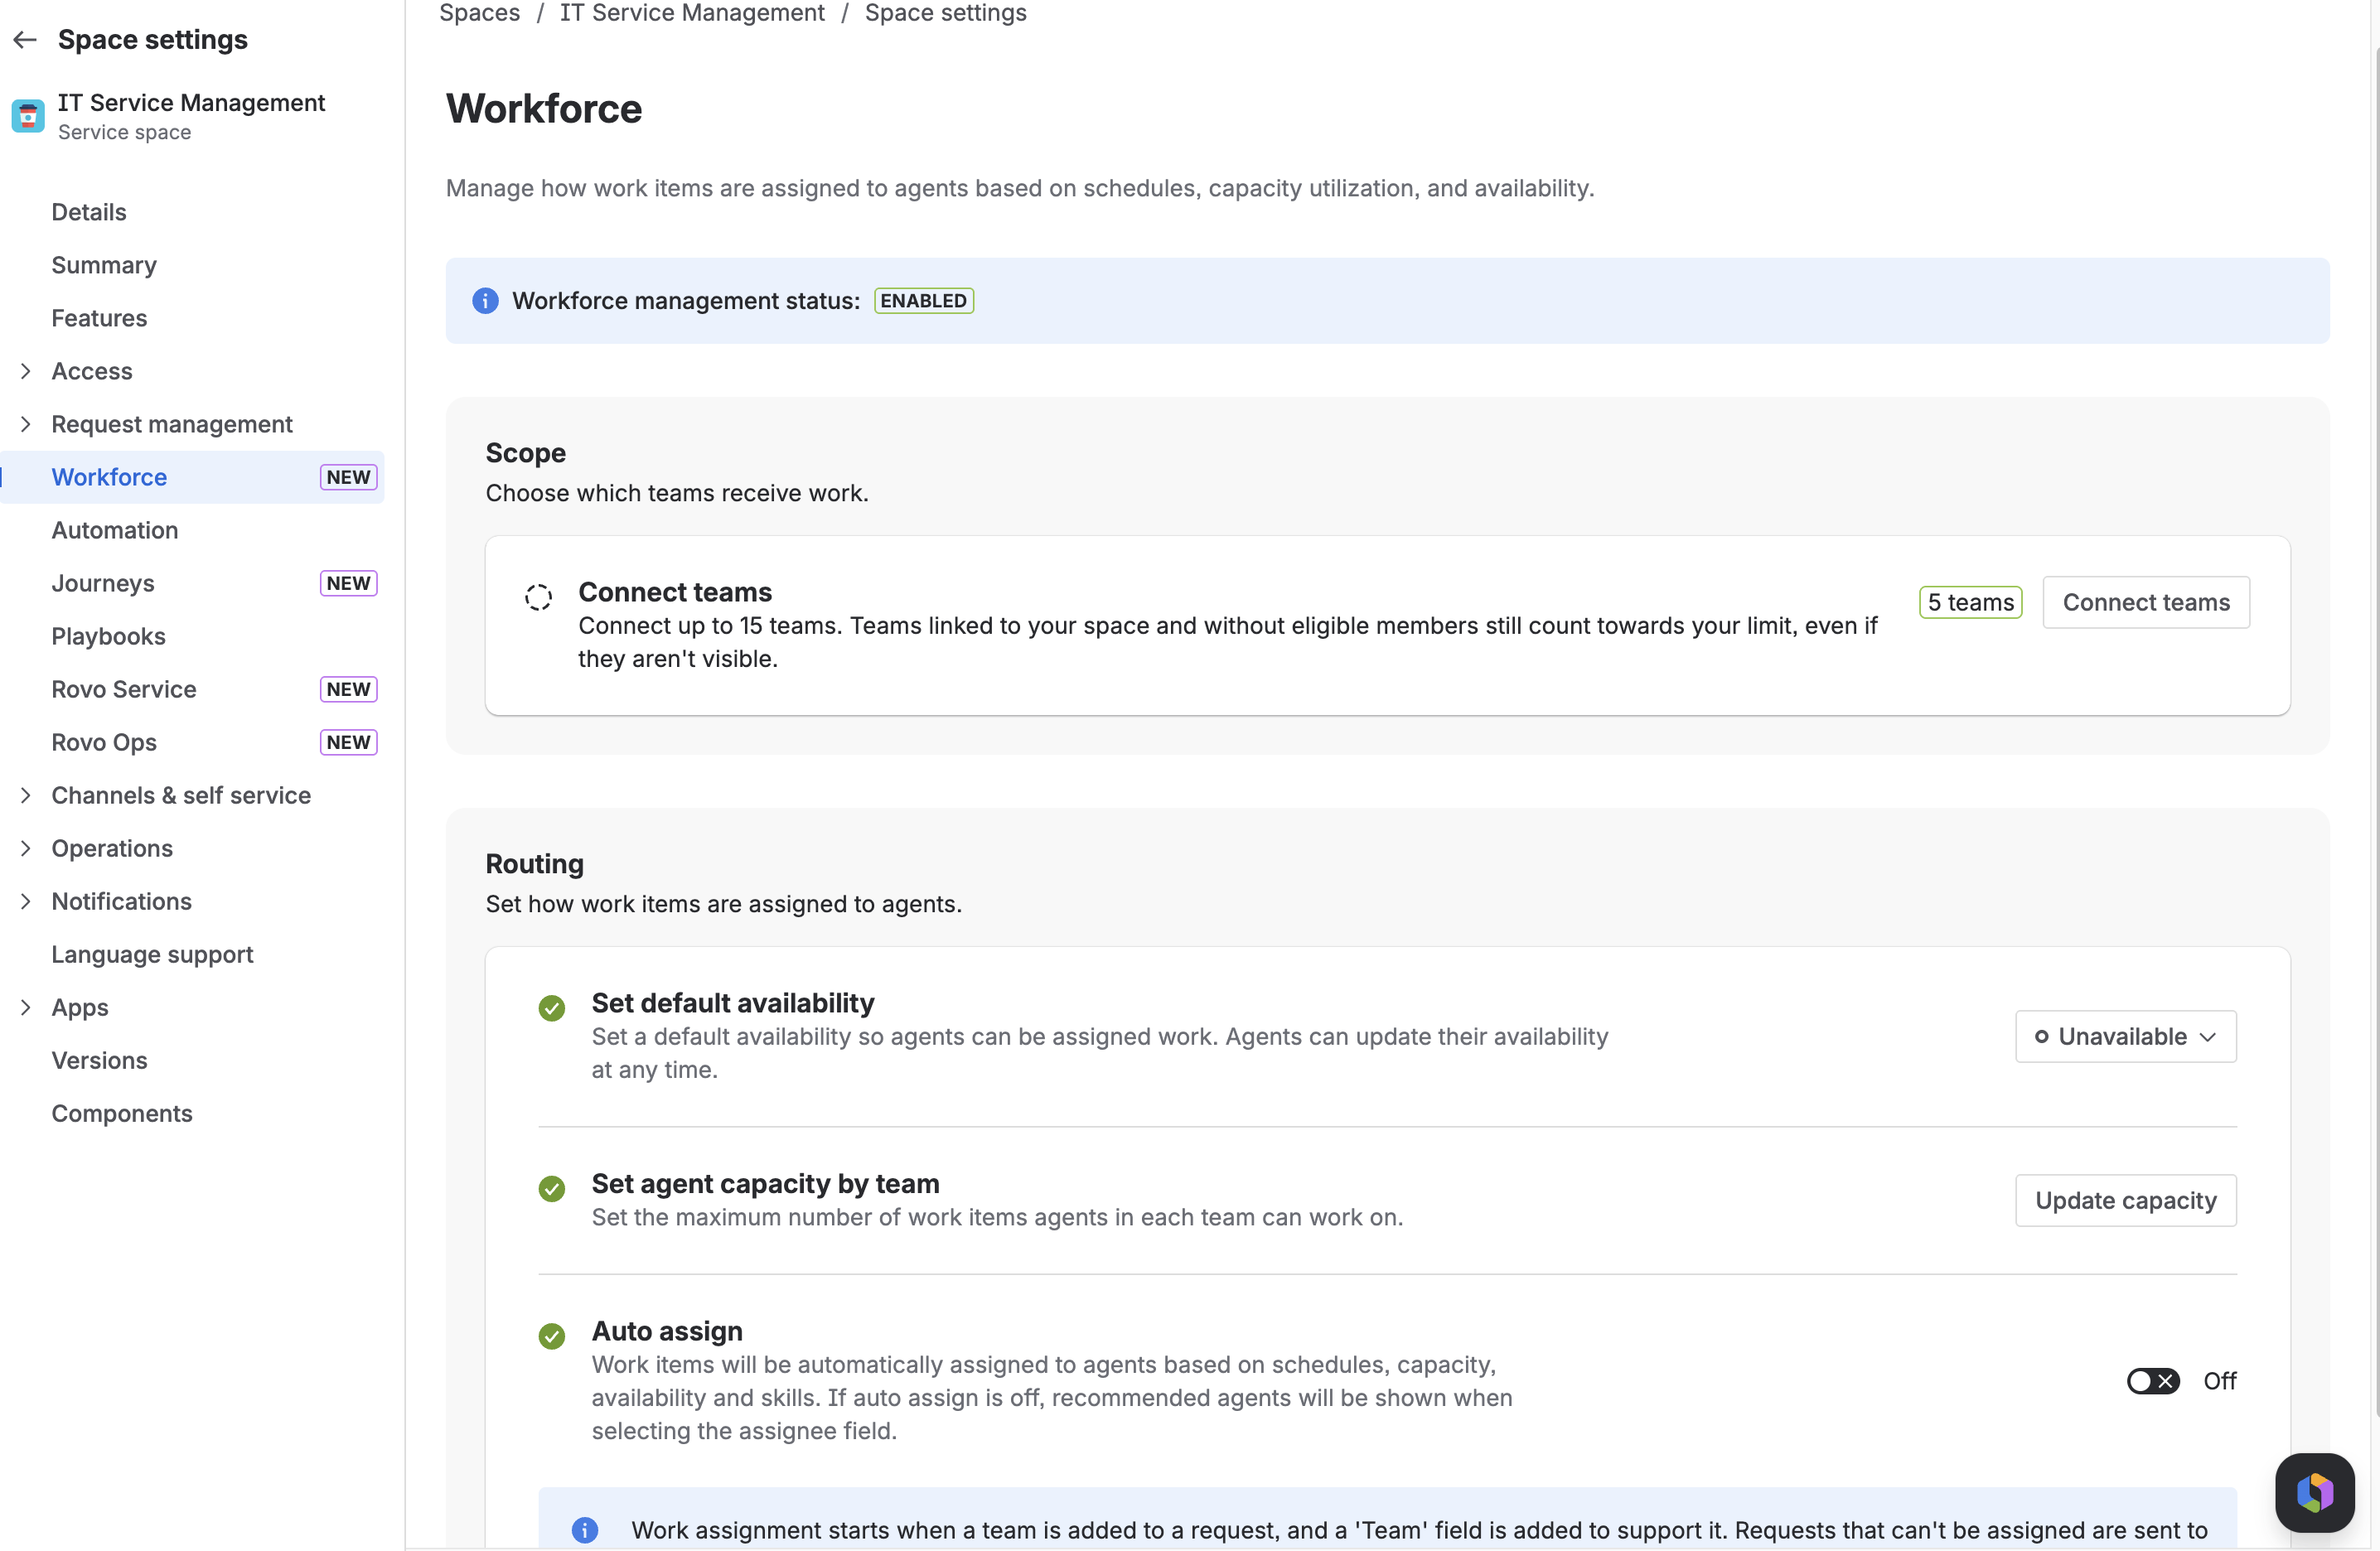Open Details in the sidebar
The width and height of the screenshot is (2380, 1551).
pyautogui.click(x=192, y=212)
